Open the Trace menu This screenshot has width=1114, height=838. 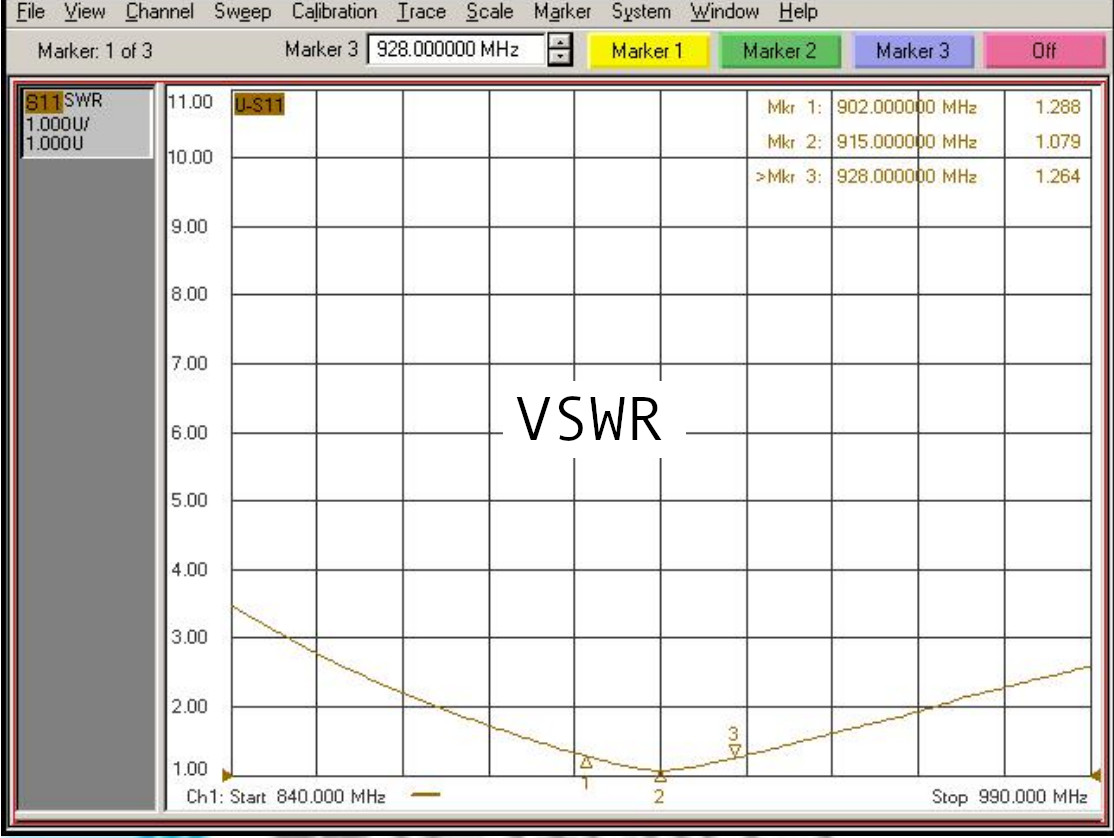pos(421,12)
